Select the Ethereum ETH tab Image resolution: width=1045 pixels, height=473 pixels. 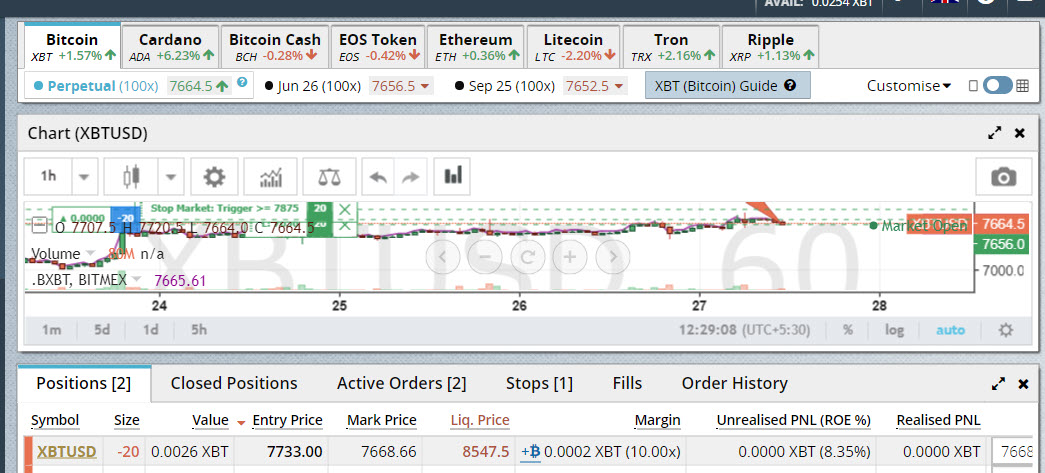click(x=476, y=47)
